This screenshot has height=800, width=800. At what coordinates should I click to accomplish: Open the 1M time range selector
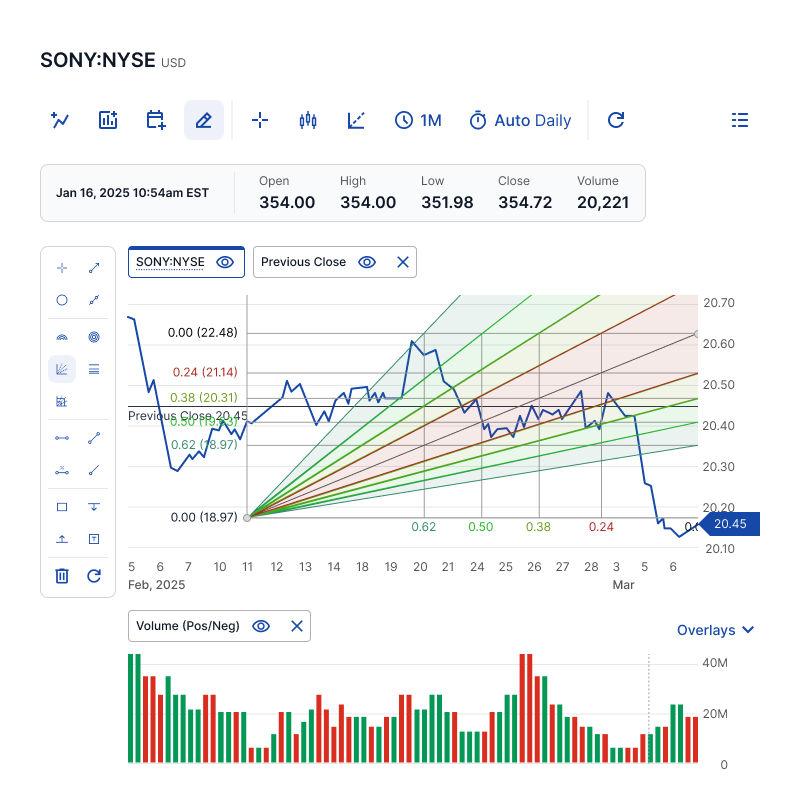(x=418, y=120)
